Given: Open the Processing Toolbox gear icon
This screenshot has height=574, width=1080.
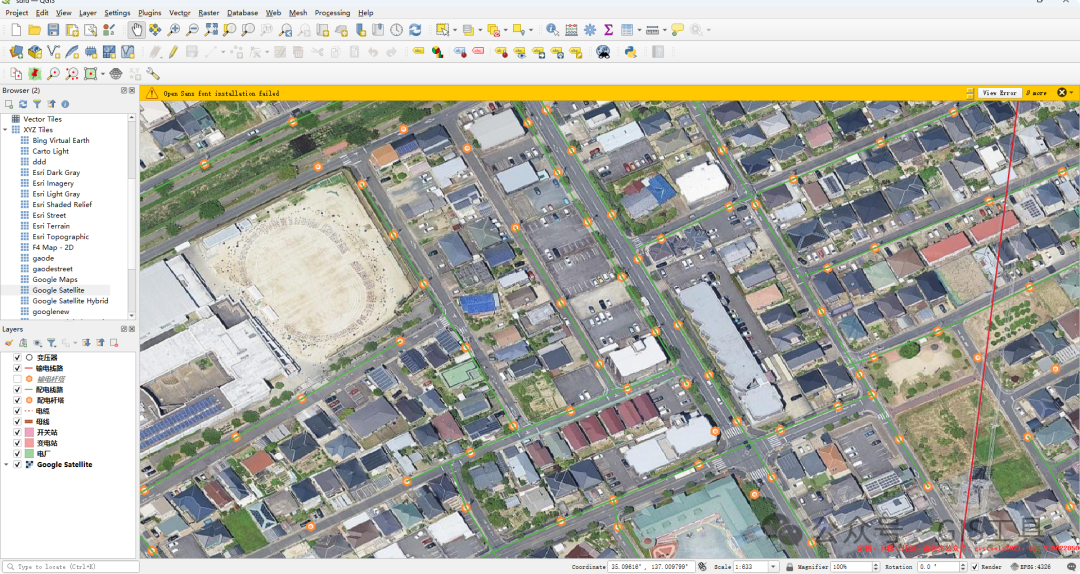Looking at the screenshot, I should pos(590,30).
